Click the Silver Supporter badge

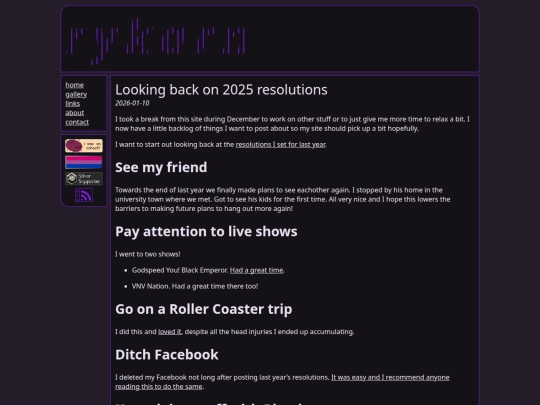click(84, 179)
